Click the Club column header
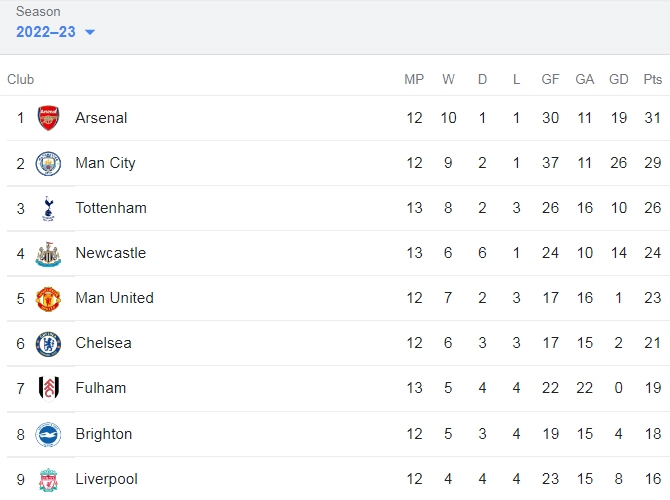This screenshot has width=670, height=500. [x=21, y=79]
